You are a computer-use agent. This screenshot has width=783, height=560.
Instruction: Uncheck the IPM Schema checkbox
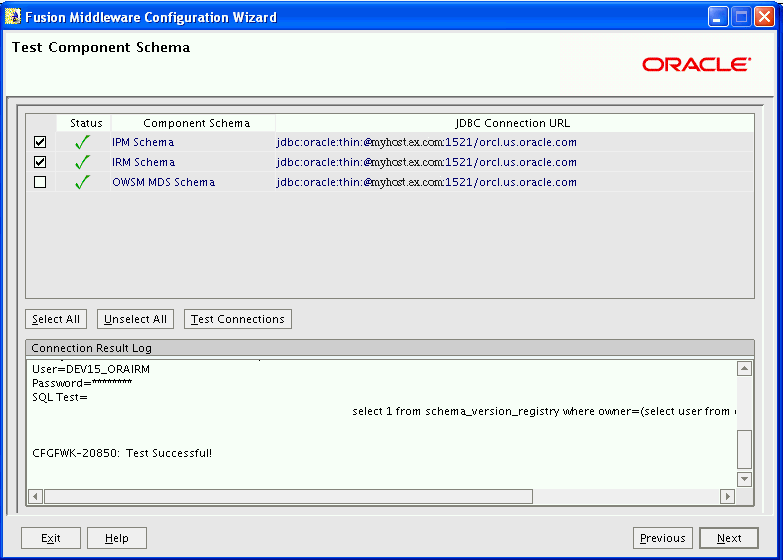point(40,142)
